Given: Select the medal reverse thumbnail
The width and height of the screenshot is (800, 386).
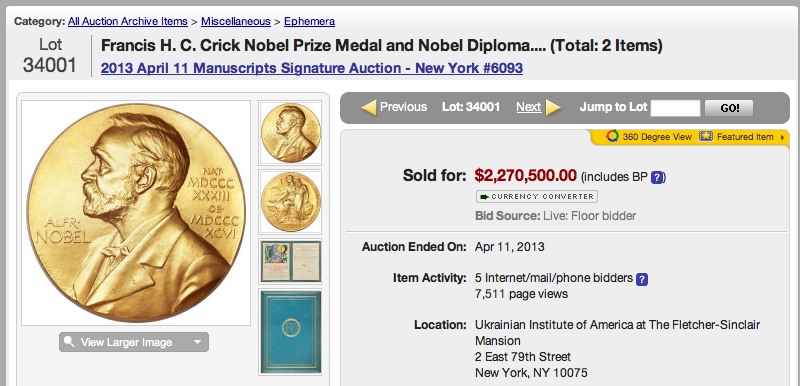Looking at the screenshot, I should pos(290,201).
